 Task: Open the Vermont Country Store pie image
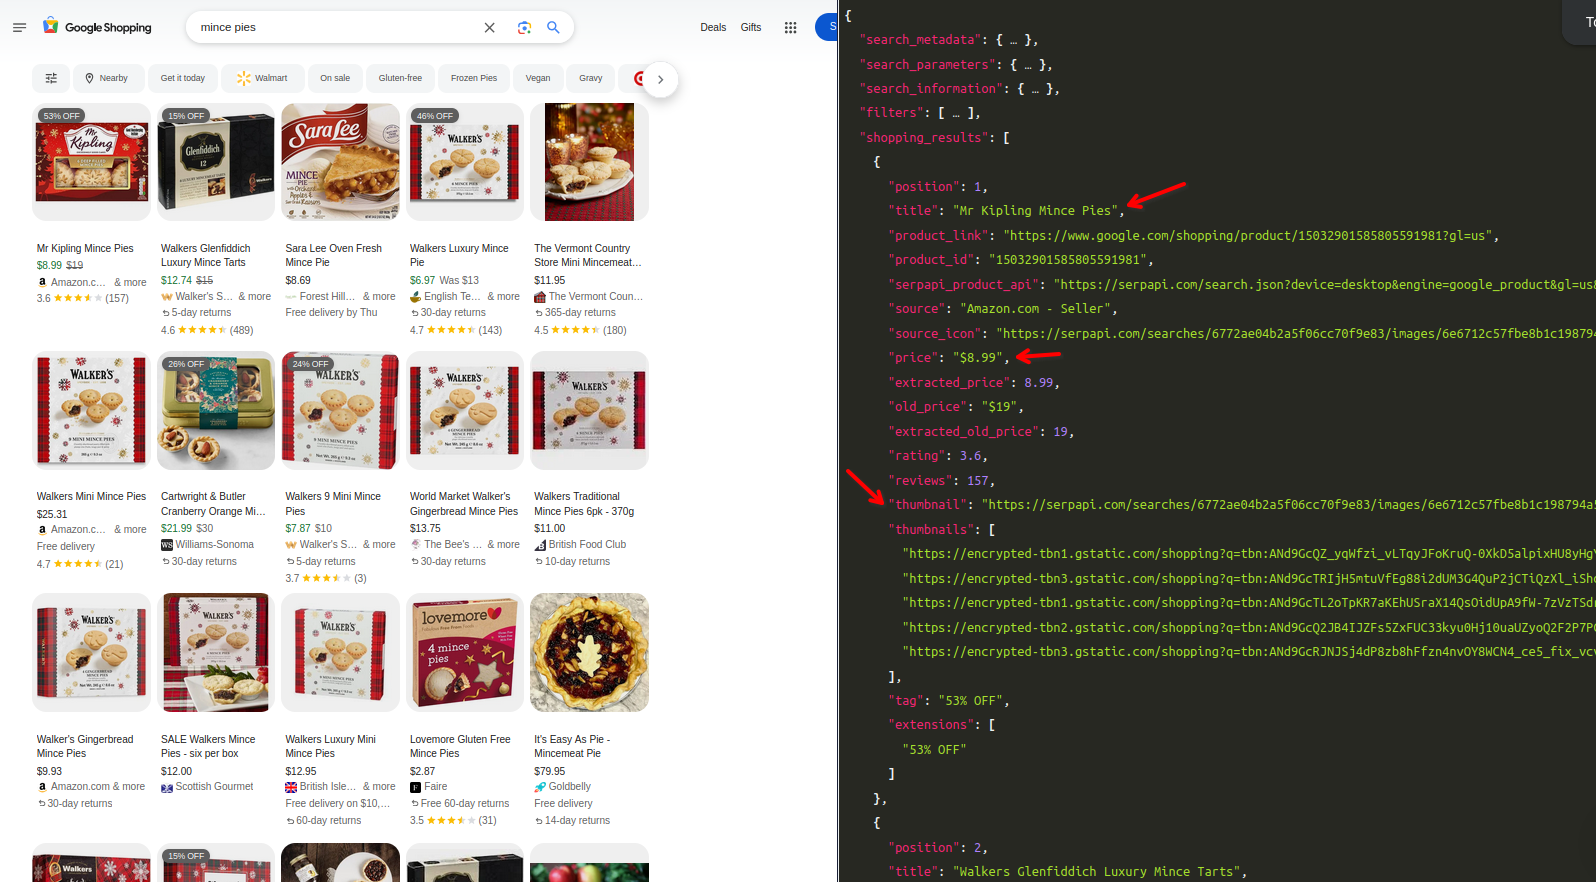coord(589,162)
